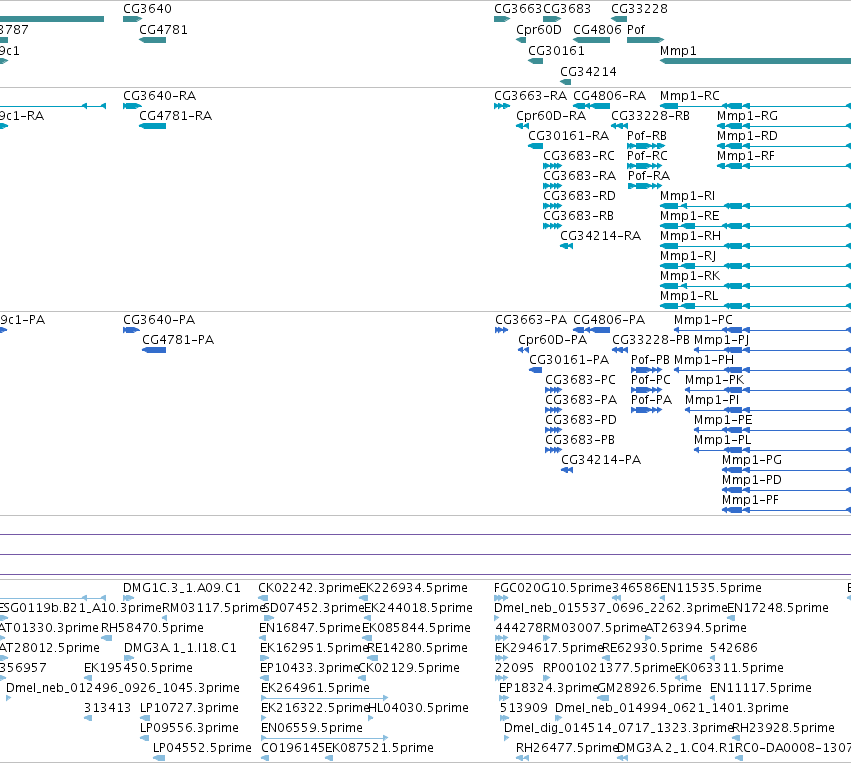This screenshot has width=851, height=763.
Task: Select the Mmp1-RC transcript
Action: (x=690, y=96)
